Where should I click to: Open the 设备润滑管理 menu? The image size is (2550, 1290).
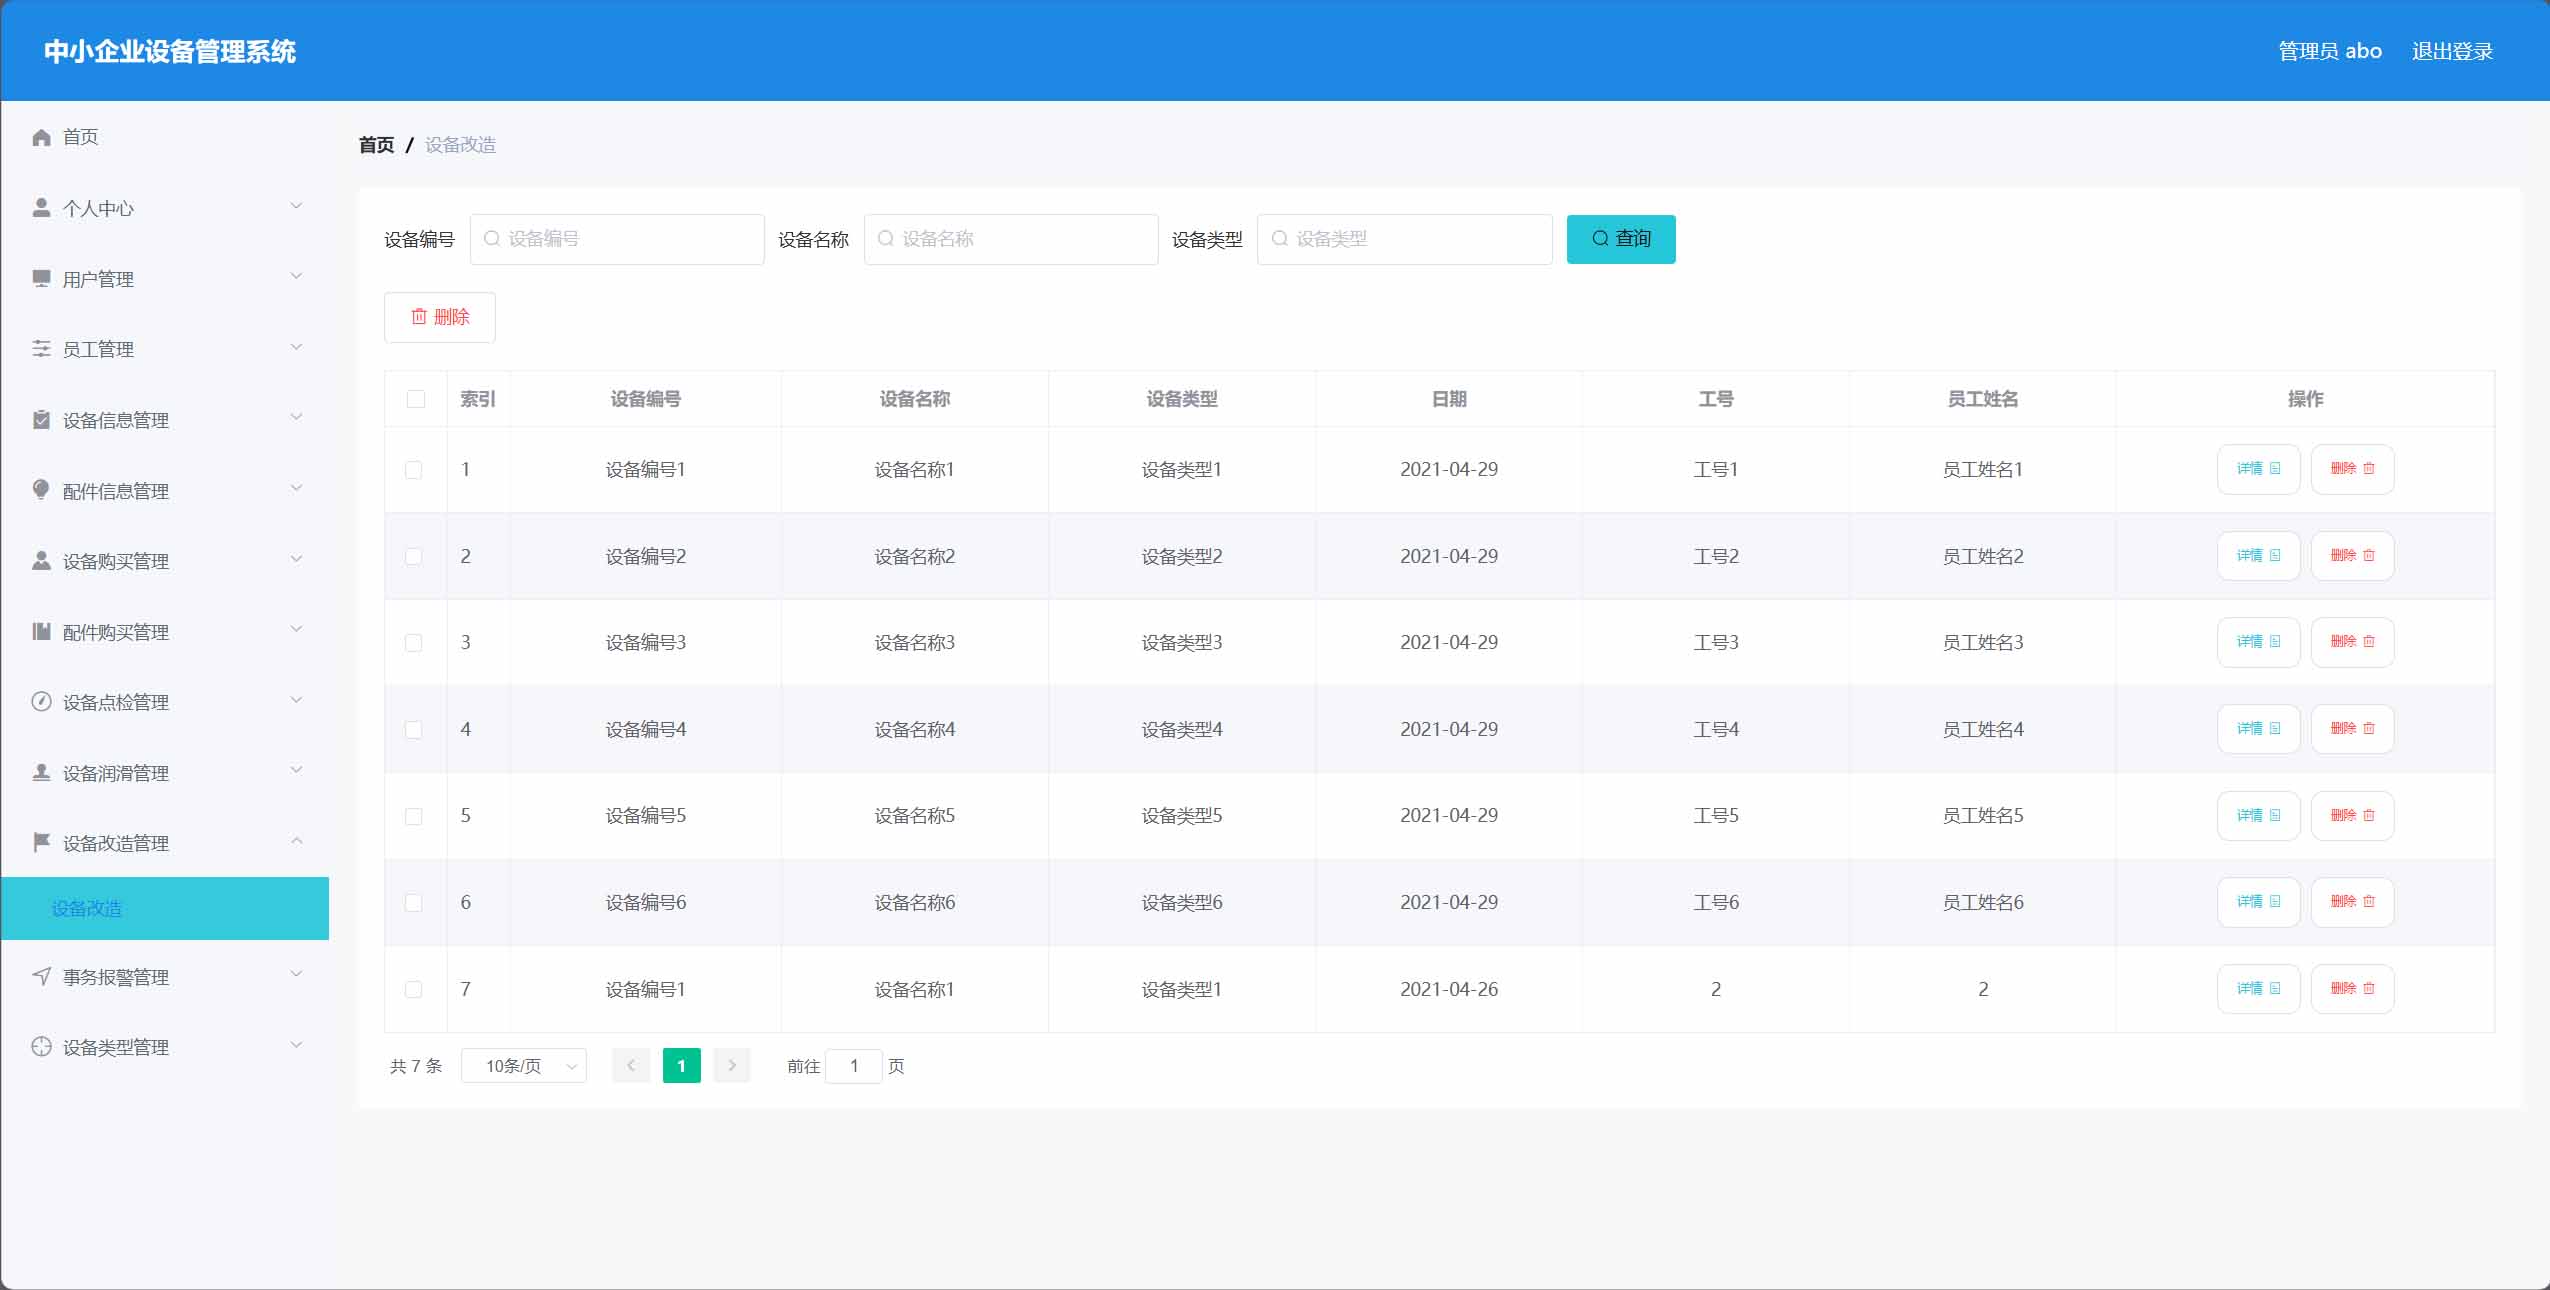point(165,772)
